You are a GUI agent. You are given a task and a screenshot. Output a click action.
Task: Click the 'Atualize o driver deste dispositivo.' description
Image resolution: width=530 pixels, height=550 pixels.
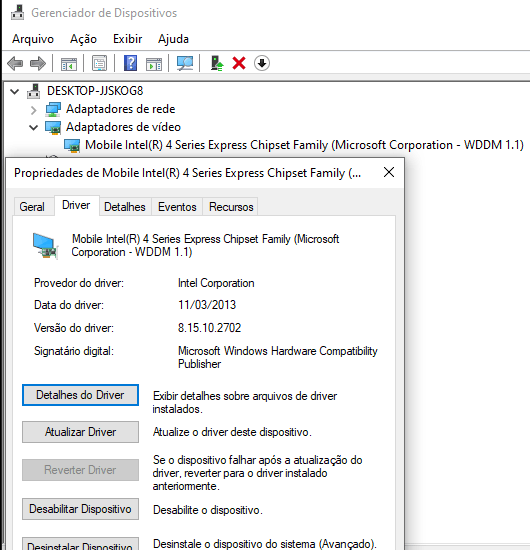[232, 432]
